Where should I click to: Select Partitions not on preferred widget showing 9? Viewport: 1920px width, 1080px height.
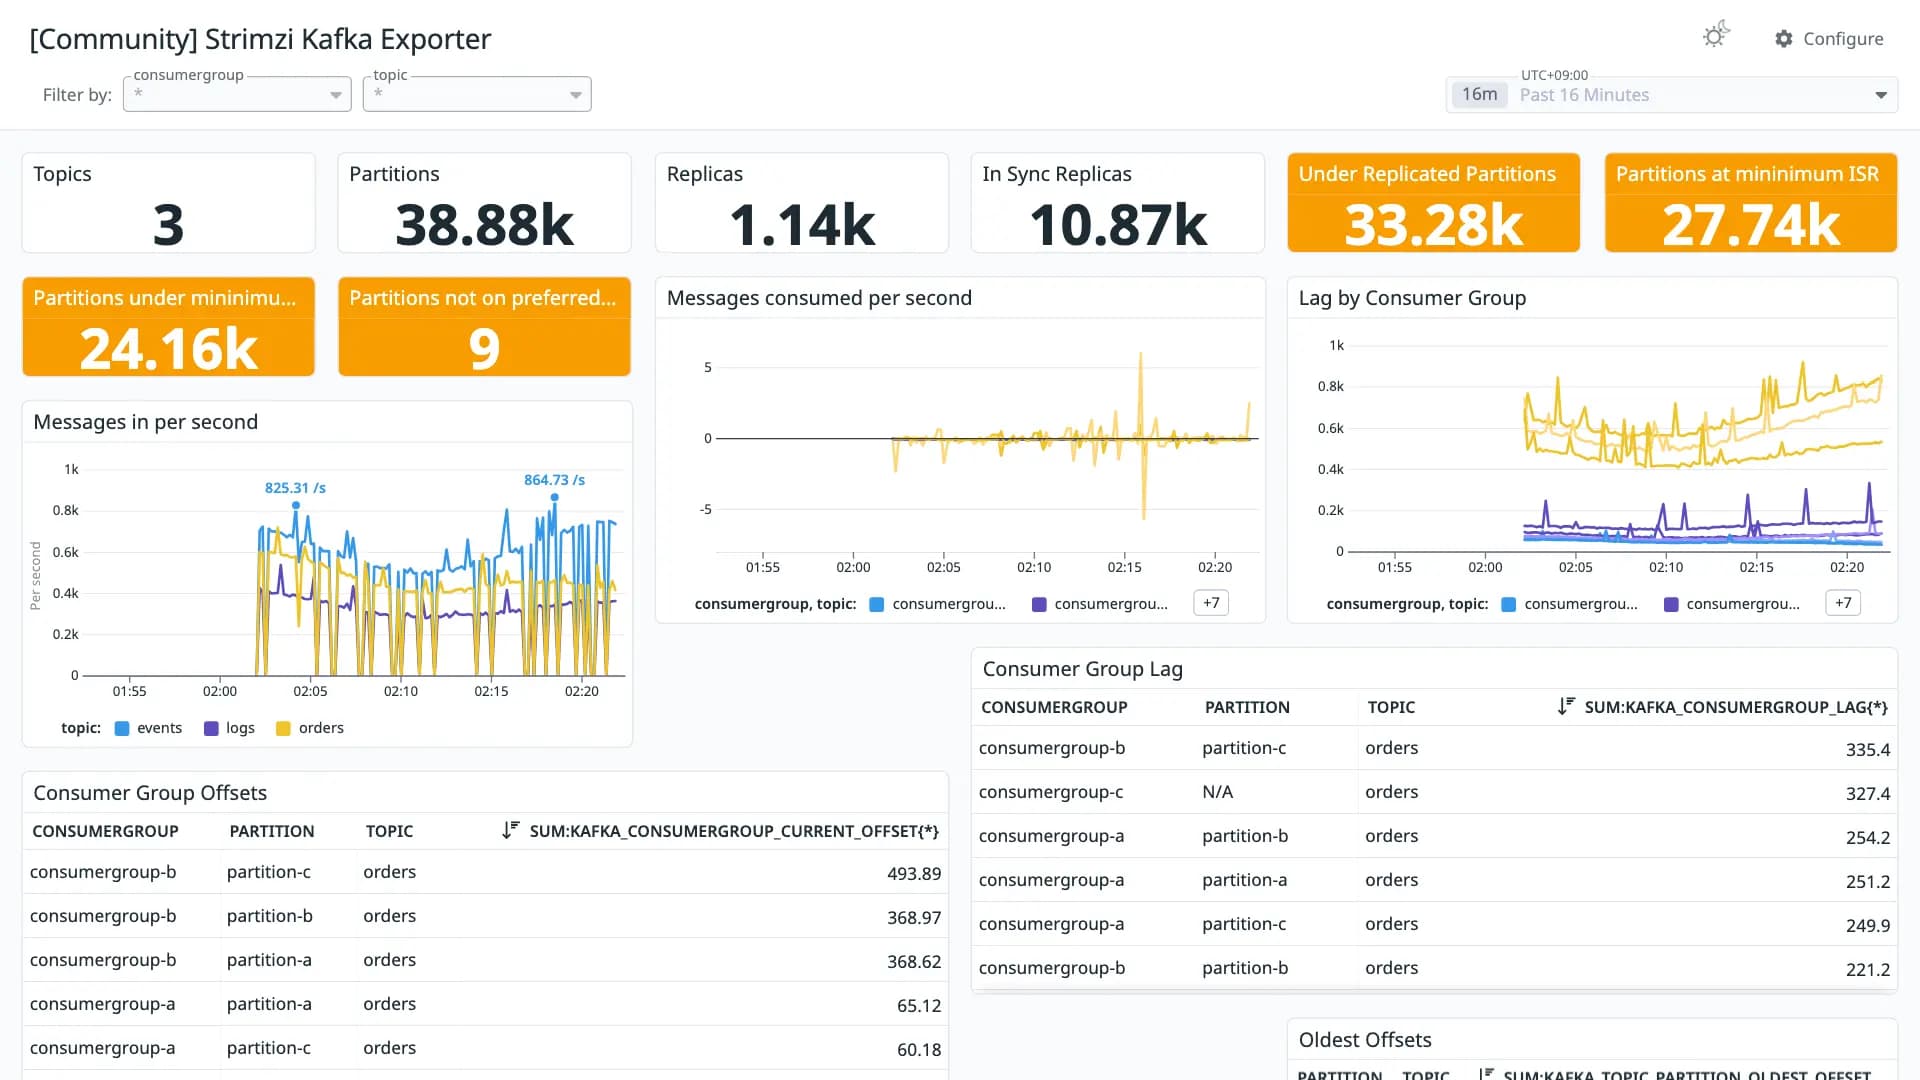[484, 326]
